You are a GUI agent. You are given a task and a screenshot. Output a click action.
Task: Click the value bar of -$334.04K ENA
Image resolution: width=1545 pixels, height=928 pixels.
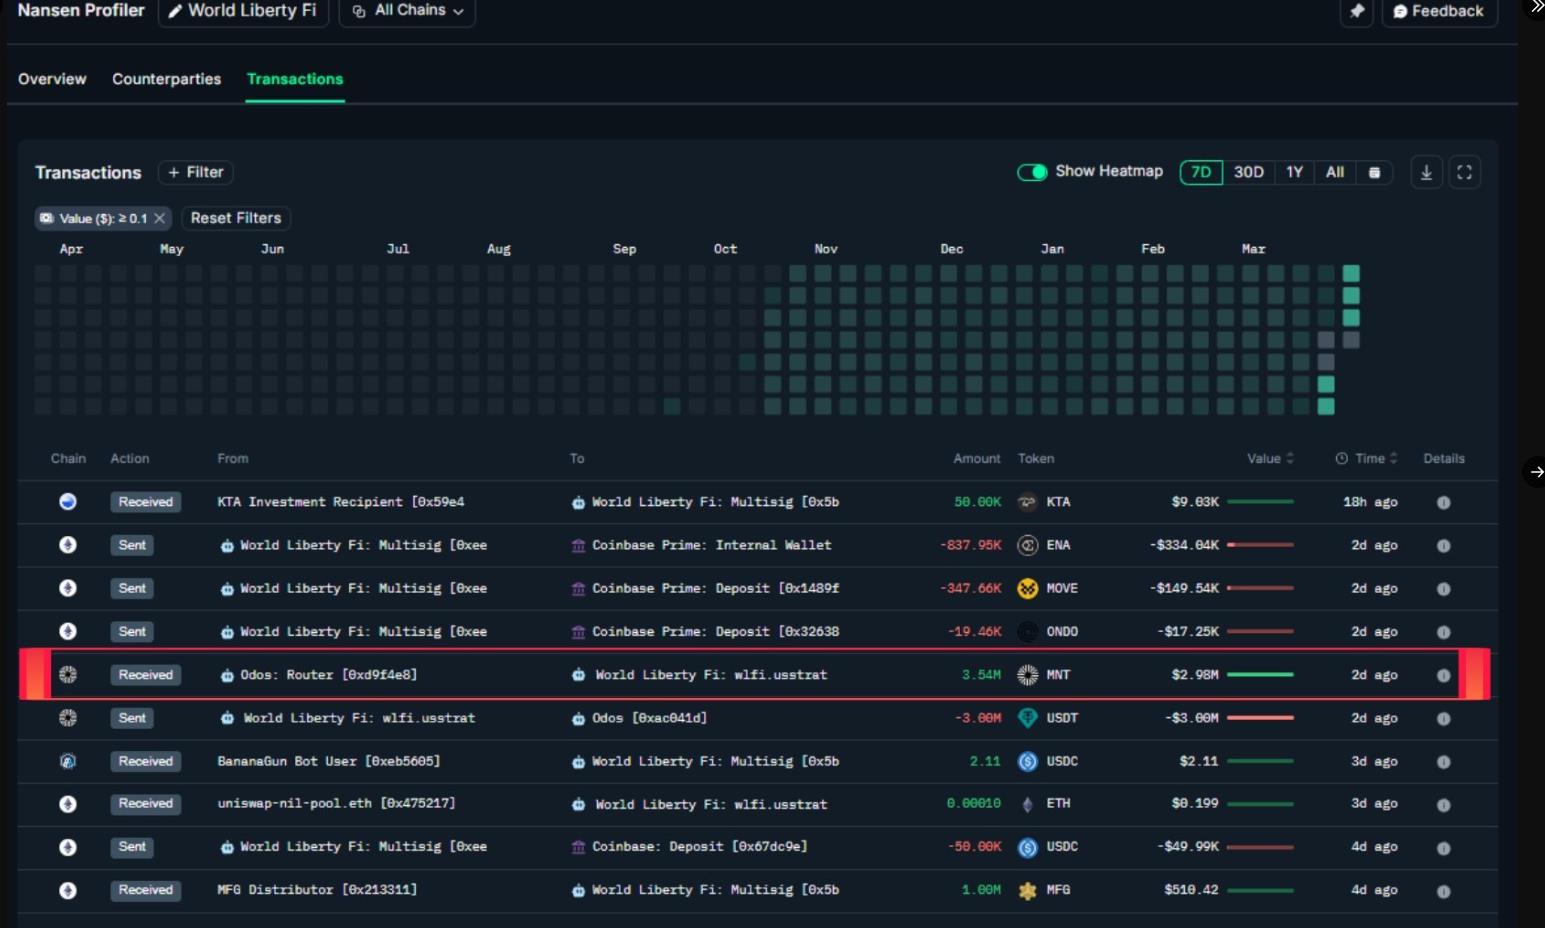coord(1260,545)
